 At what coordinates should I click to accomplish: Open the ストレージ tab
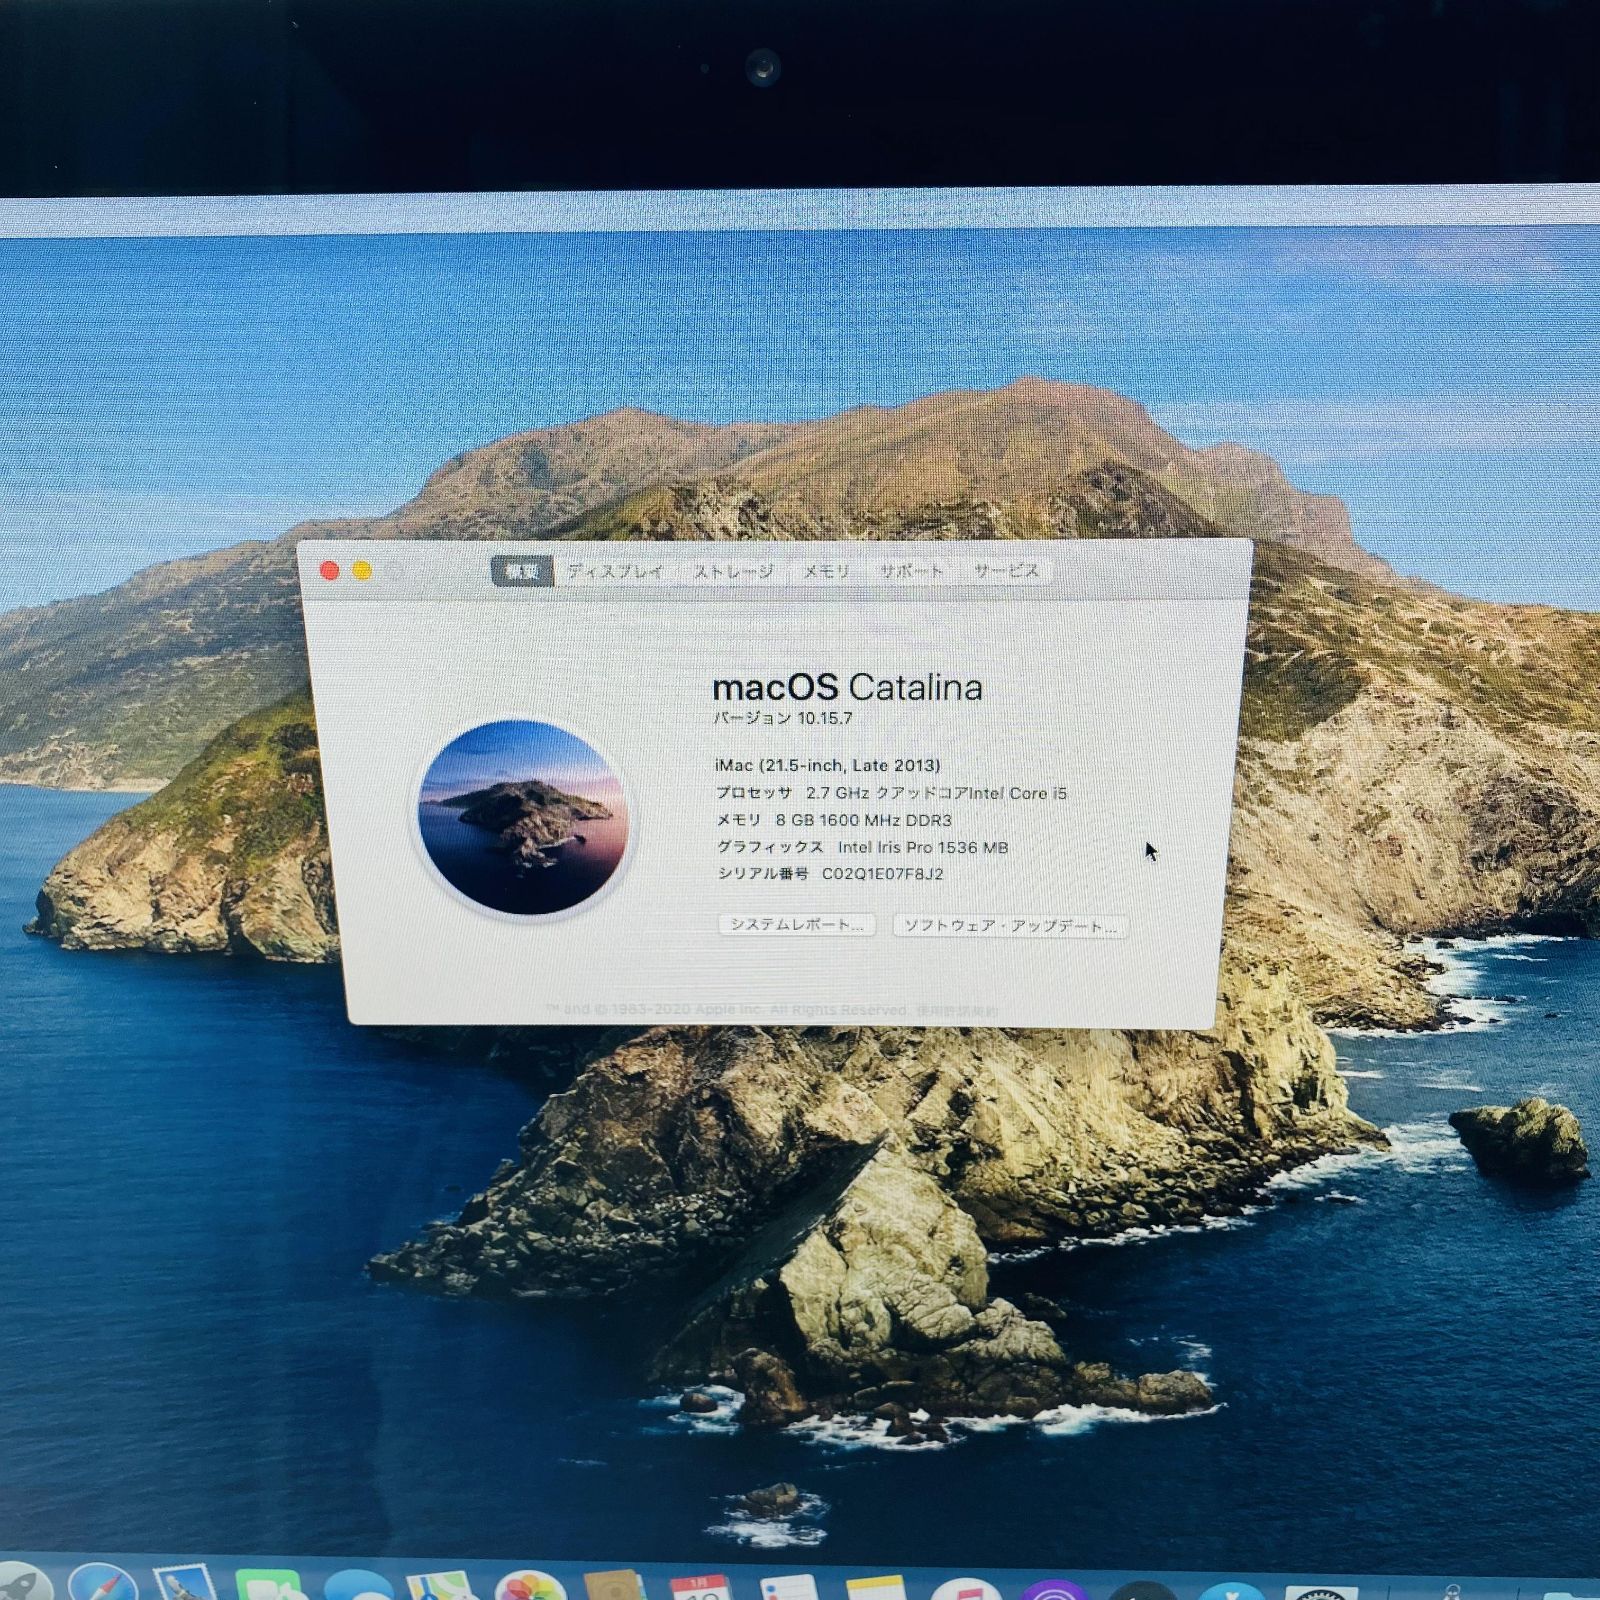[734, 571]
